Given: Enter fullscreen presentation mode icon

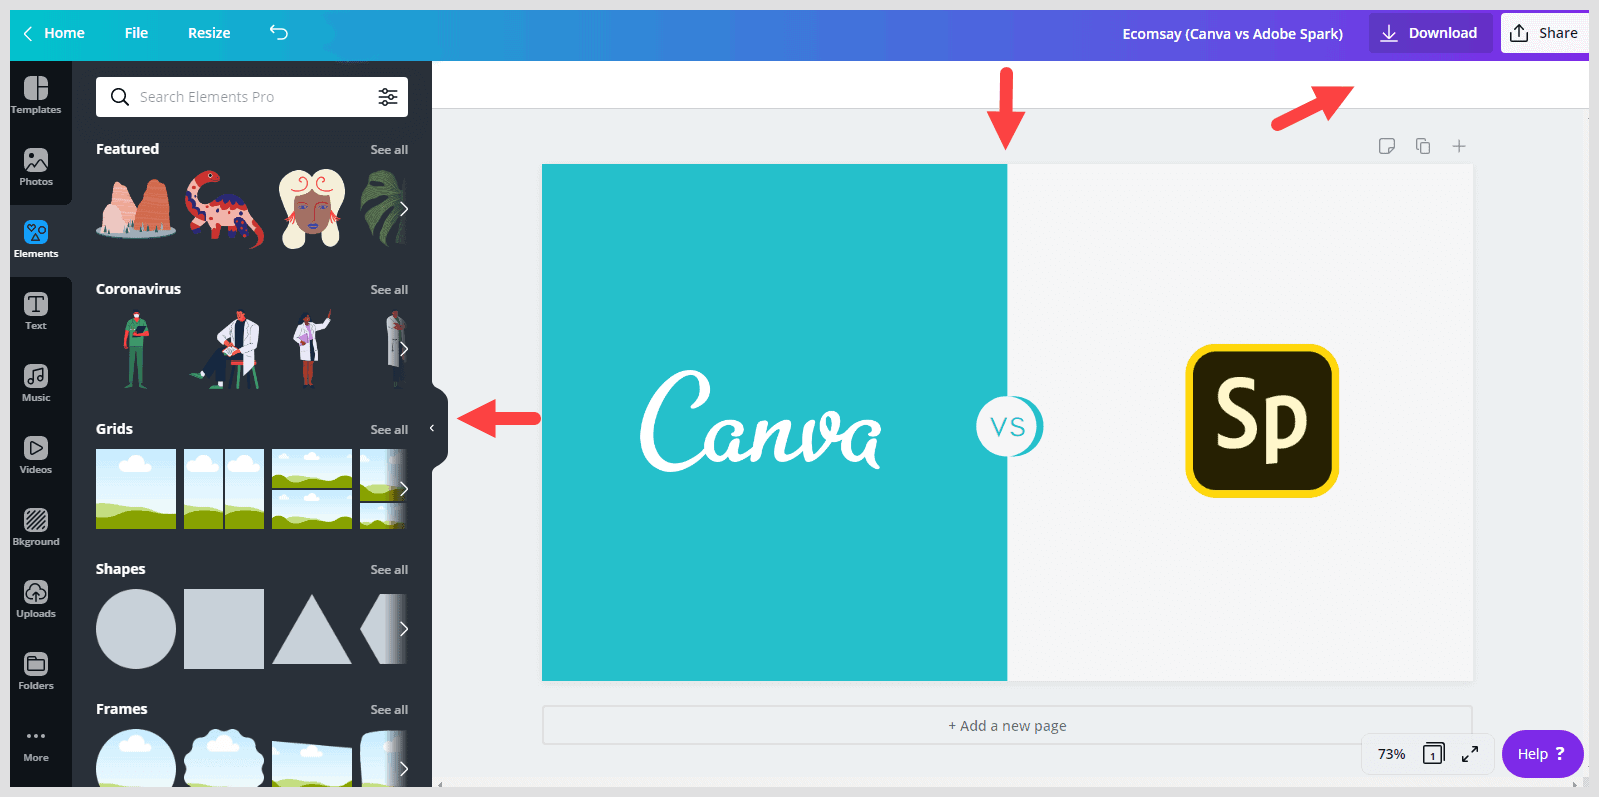Looking at the screenshot, I should click(1470, 754).
